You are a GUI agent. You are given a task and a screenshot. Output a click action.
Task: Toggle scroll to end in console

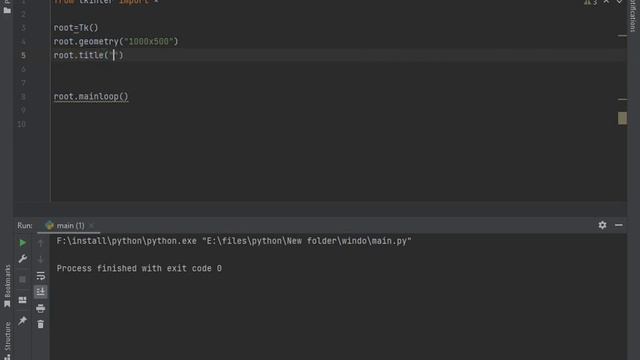coord(40,291)
